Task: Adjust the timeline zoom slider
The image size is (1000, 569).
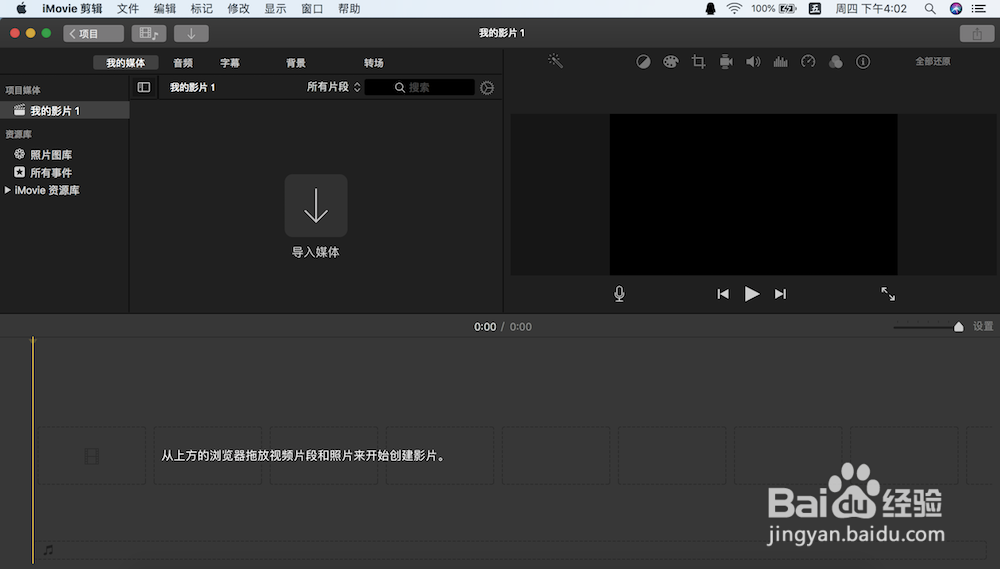Action: (958, 327)
